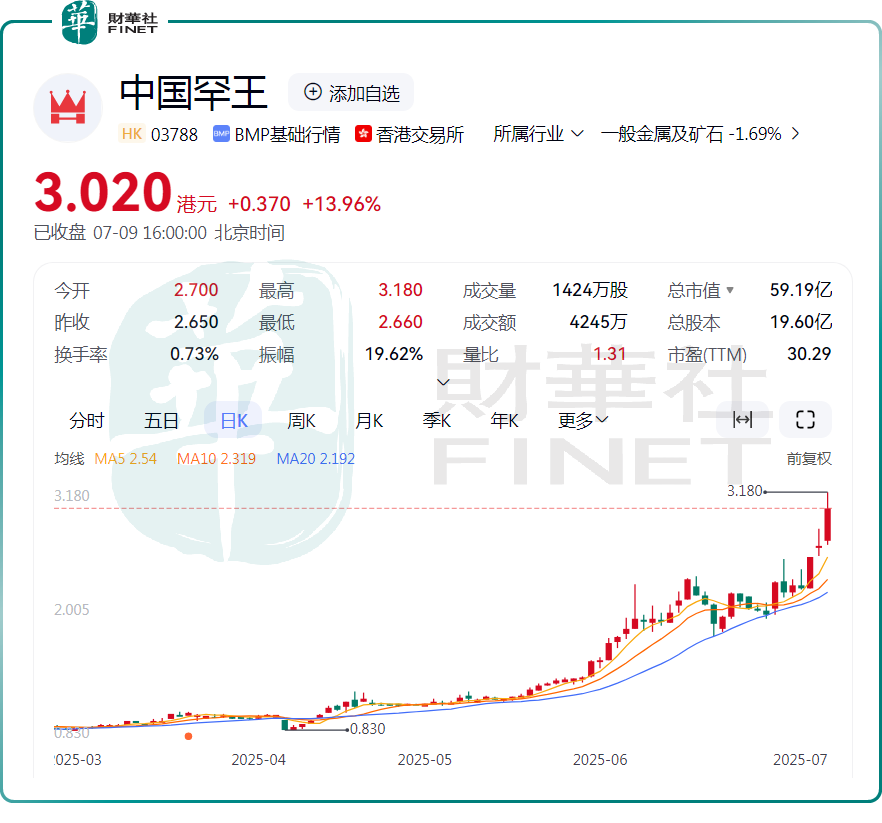
Task: Click the 振幅 value 19.62%
Action: coord(394,354)
